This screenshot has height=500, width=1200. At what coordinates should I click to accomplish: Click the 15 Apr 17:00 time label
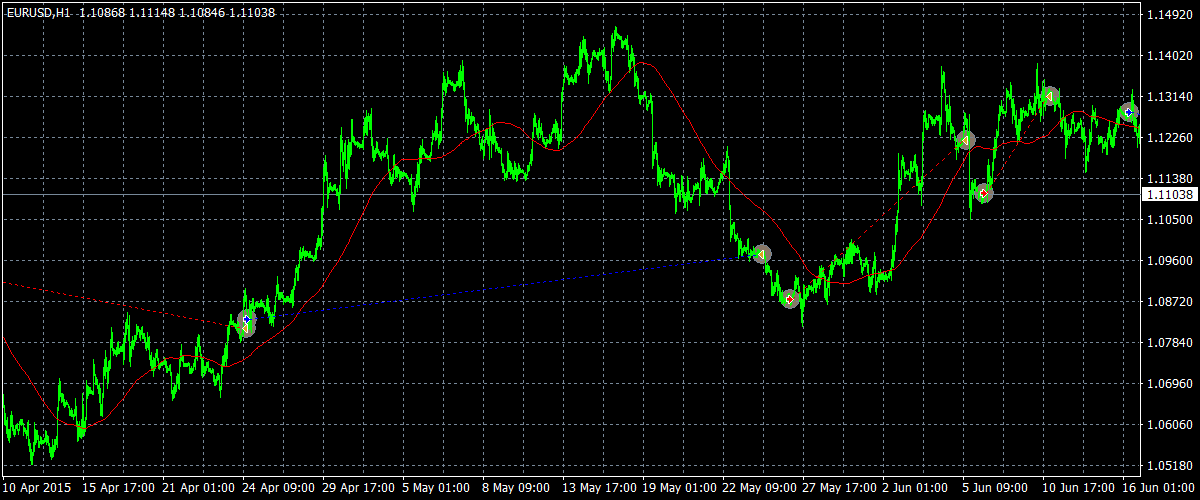pyautogui.click(x=118, y=489)
